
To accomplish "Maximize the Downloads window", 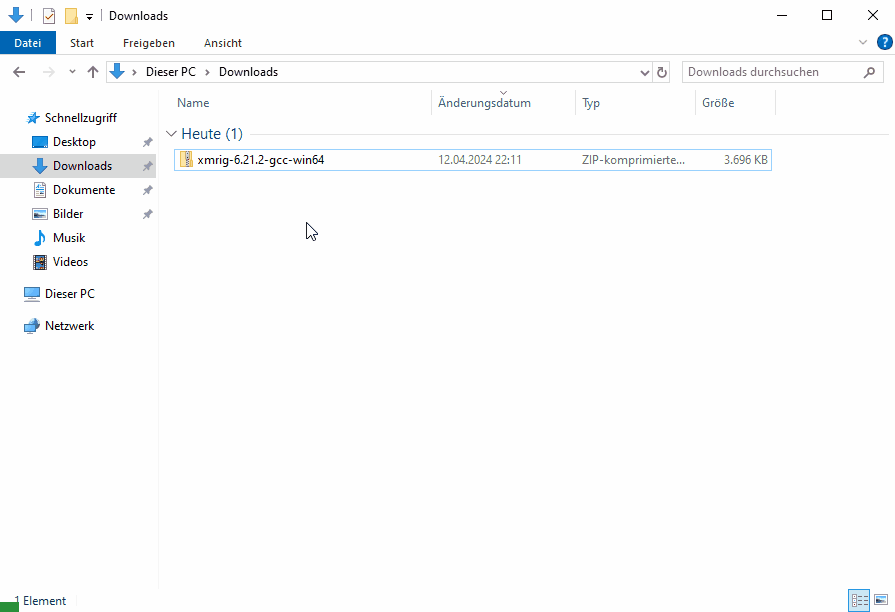I will [x=827, y=15].
